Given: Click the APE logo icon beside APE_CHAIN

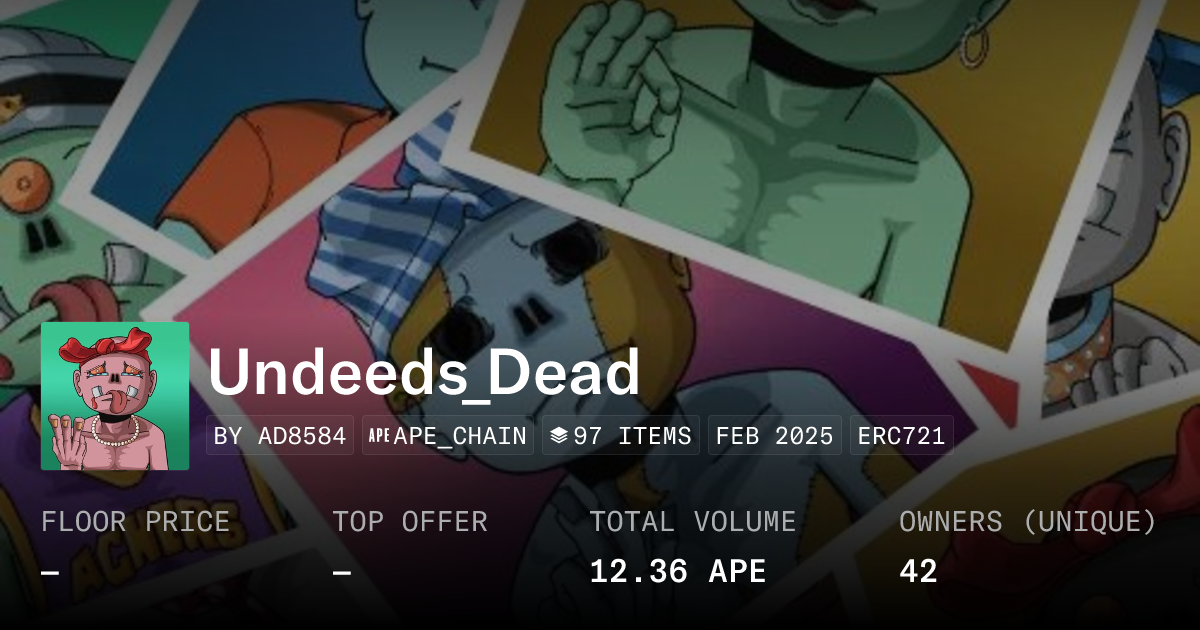Looking at the screenshot, I should coord(379,436).
